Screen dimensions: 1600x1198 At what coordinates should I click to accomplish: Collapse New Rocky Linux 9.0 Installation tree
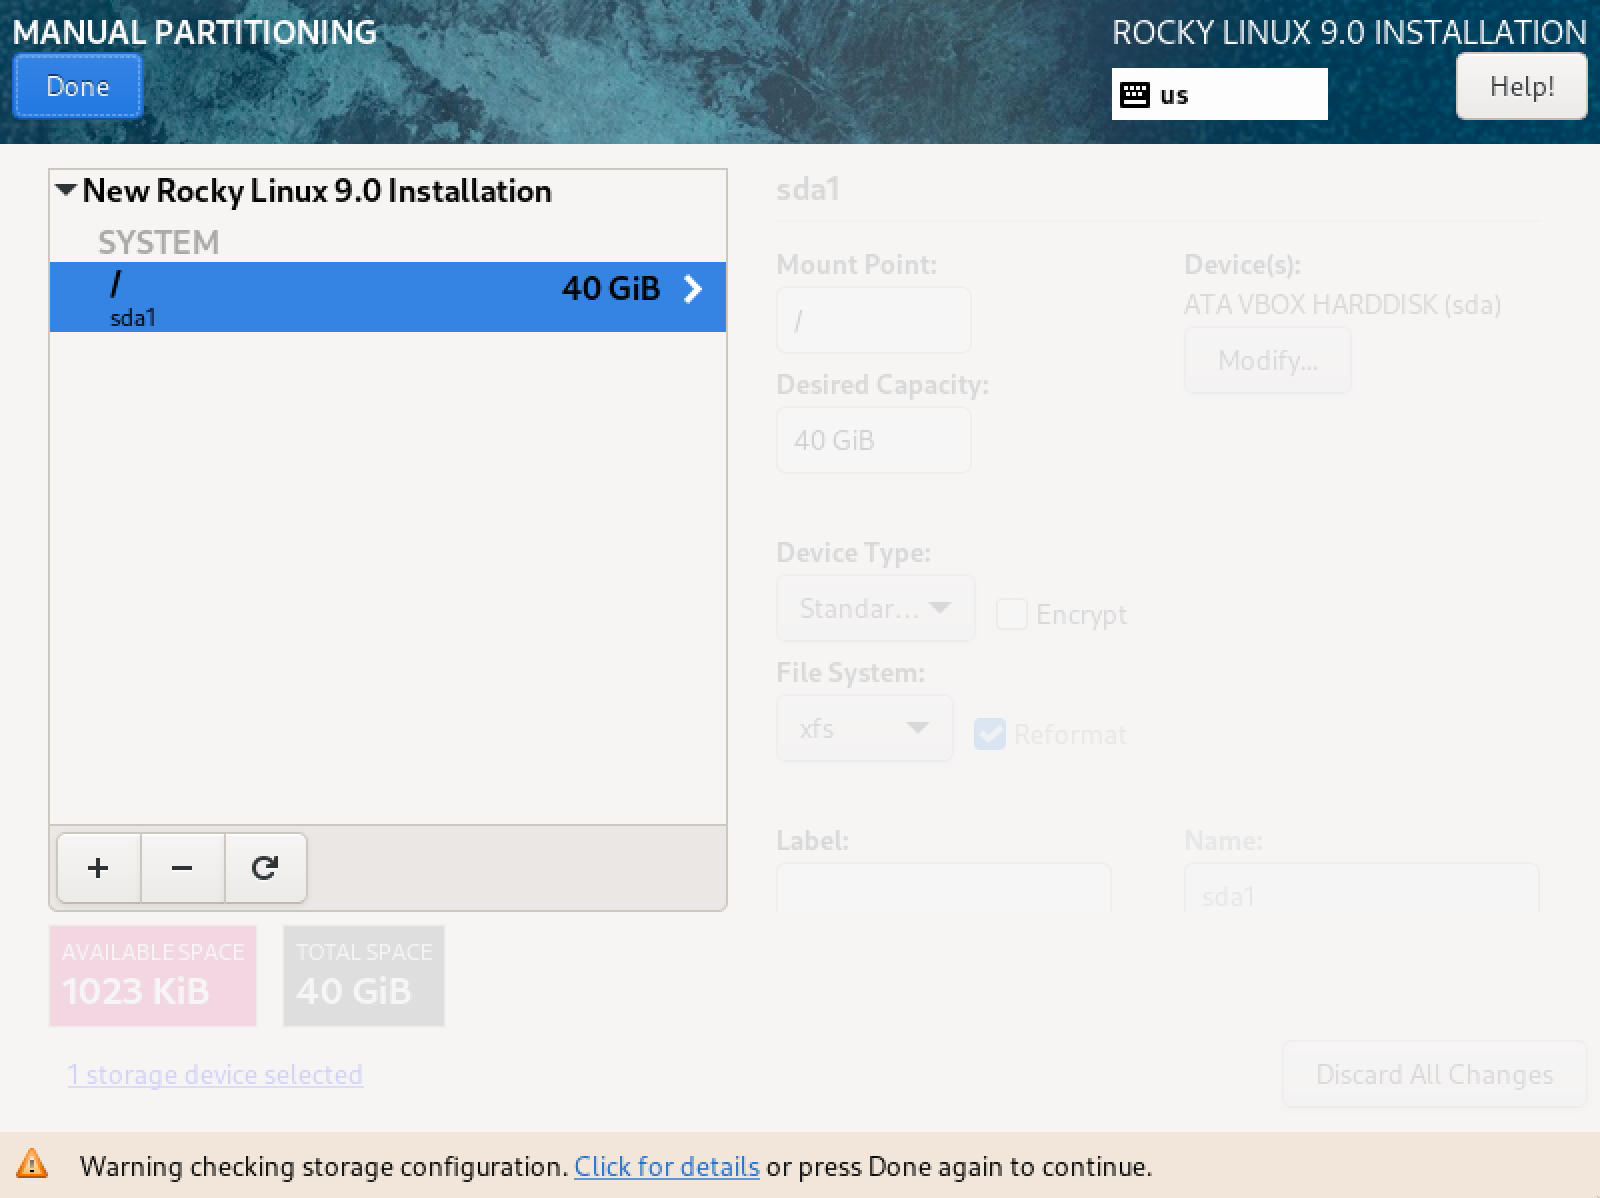click(66, 190)
